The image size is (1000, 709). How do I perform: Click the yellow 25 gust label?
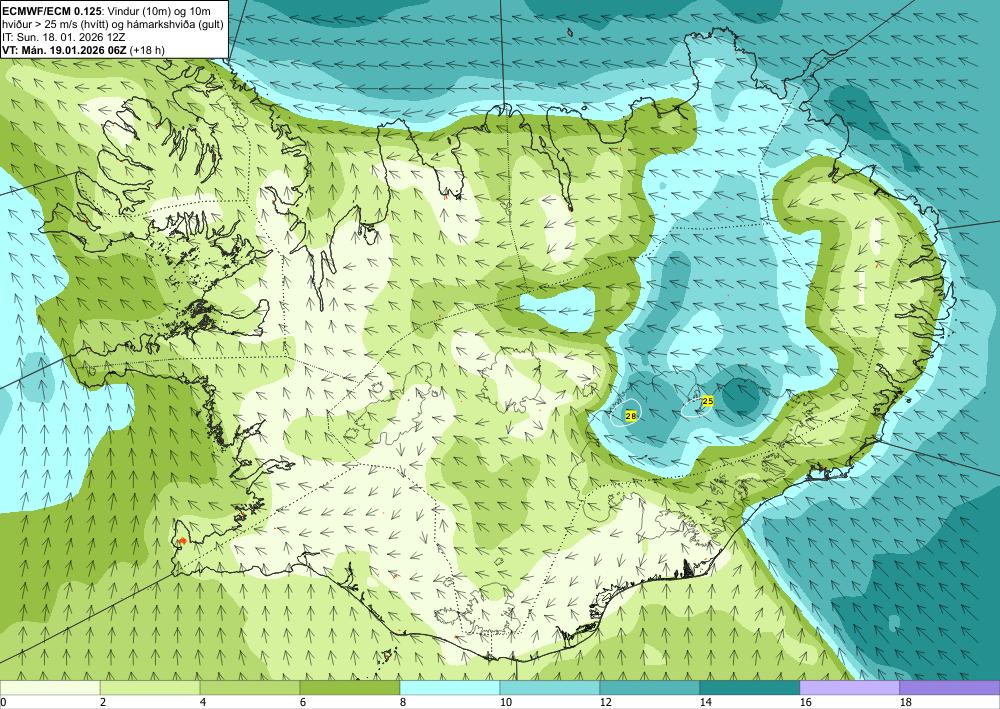click(707, 401)
